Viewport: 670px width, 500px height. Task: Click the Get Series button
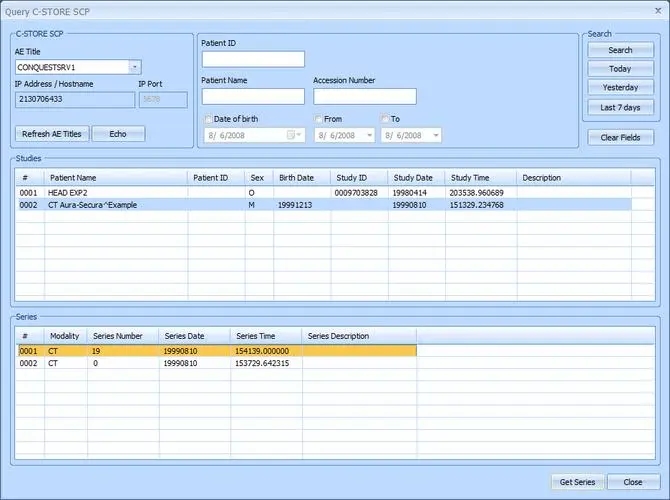click(x=577, y=482)
